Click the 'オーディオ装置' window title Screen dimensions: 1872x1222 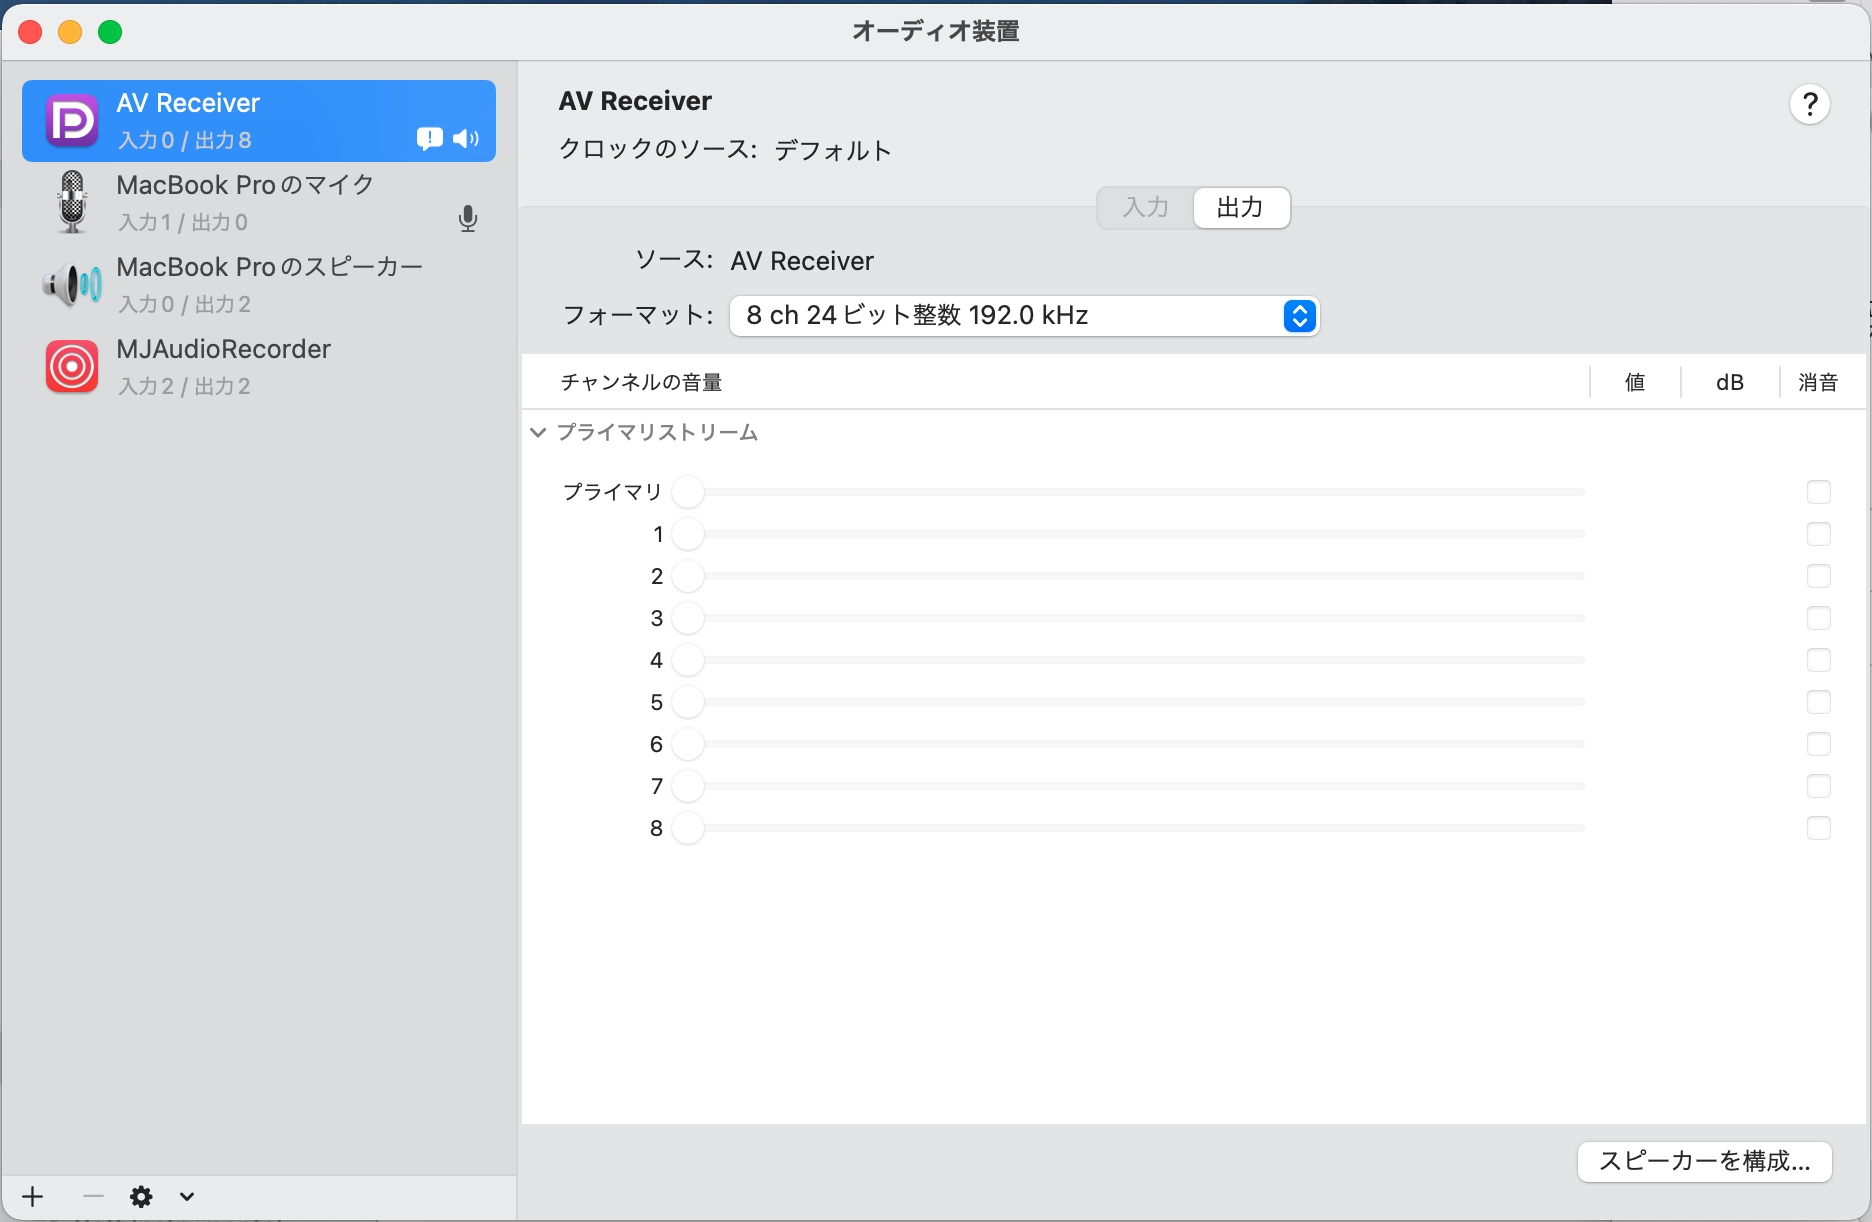[x=936, y=31]
